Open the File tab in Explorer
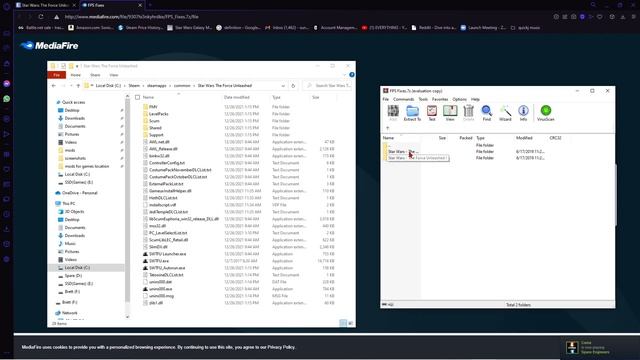Screen dimensions: 640x360 click(57, 75)
